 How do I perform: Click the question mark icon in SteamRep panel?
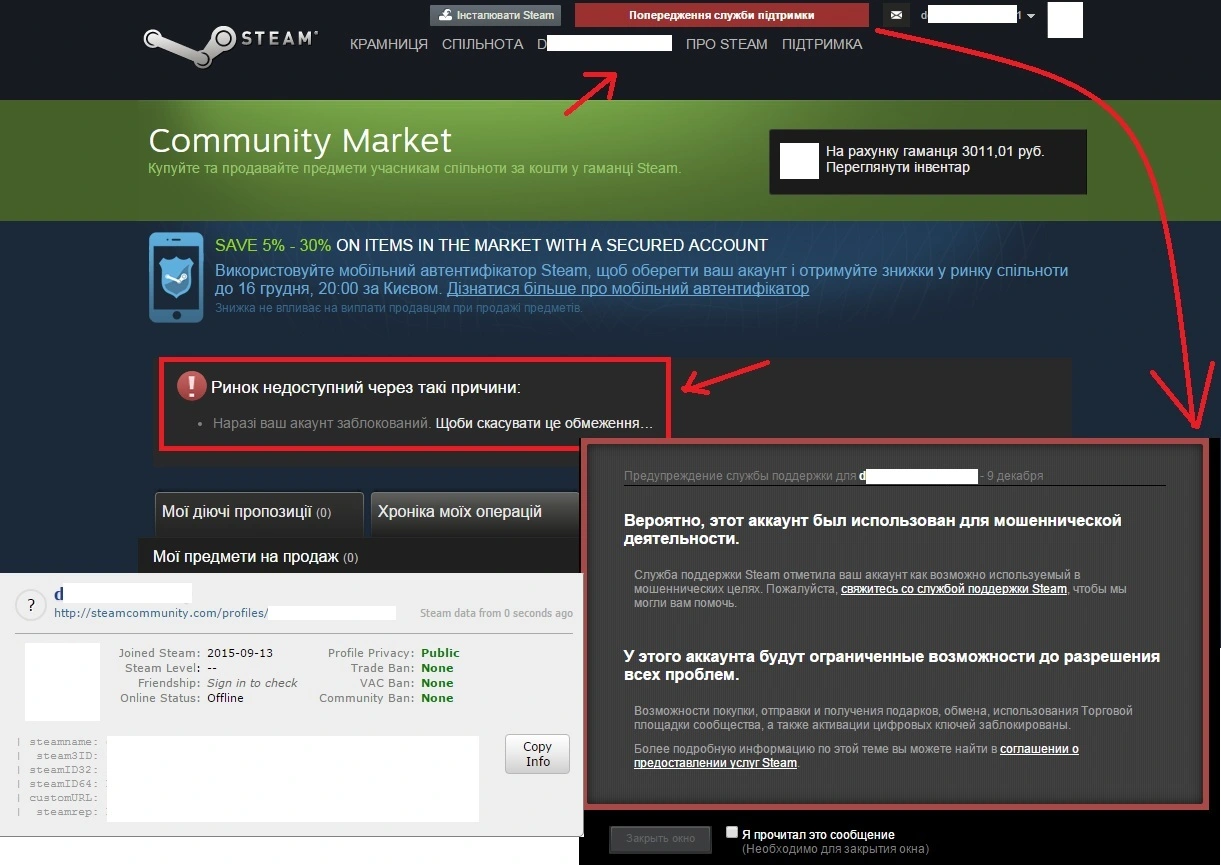pyautogui.click(x=31, y=605)
